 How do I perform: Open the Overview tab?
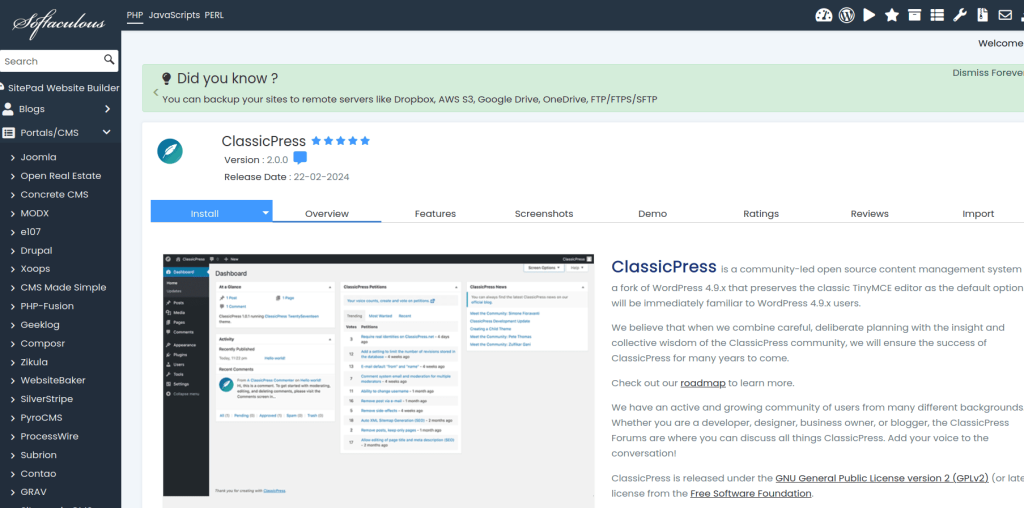[x=327, y=213]
